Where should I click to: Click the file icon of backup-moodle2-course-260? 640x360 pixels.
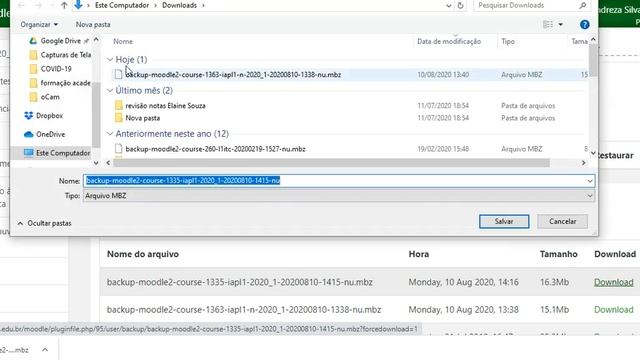[118, 149]
